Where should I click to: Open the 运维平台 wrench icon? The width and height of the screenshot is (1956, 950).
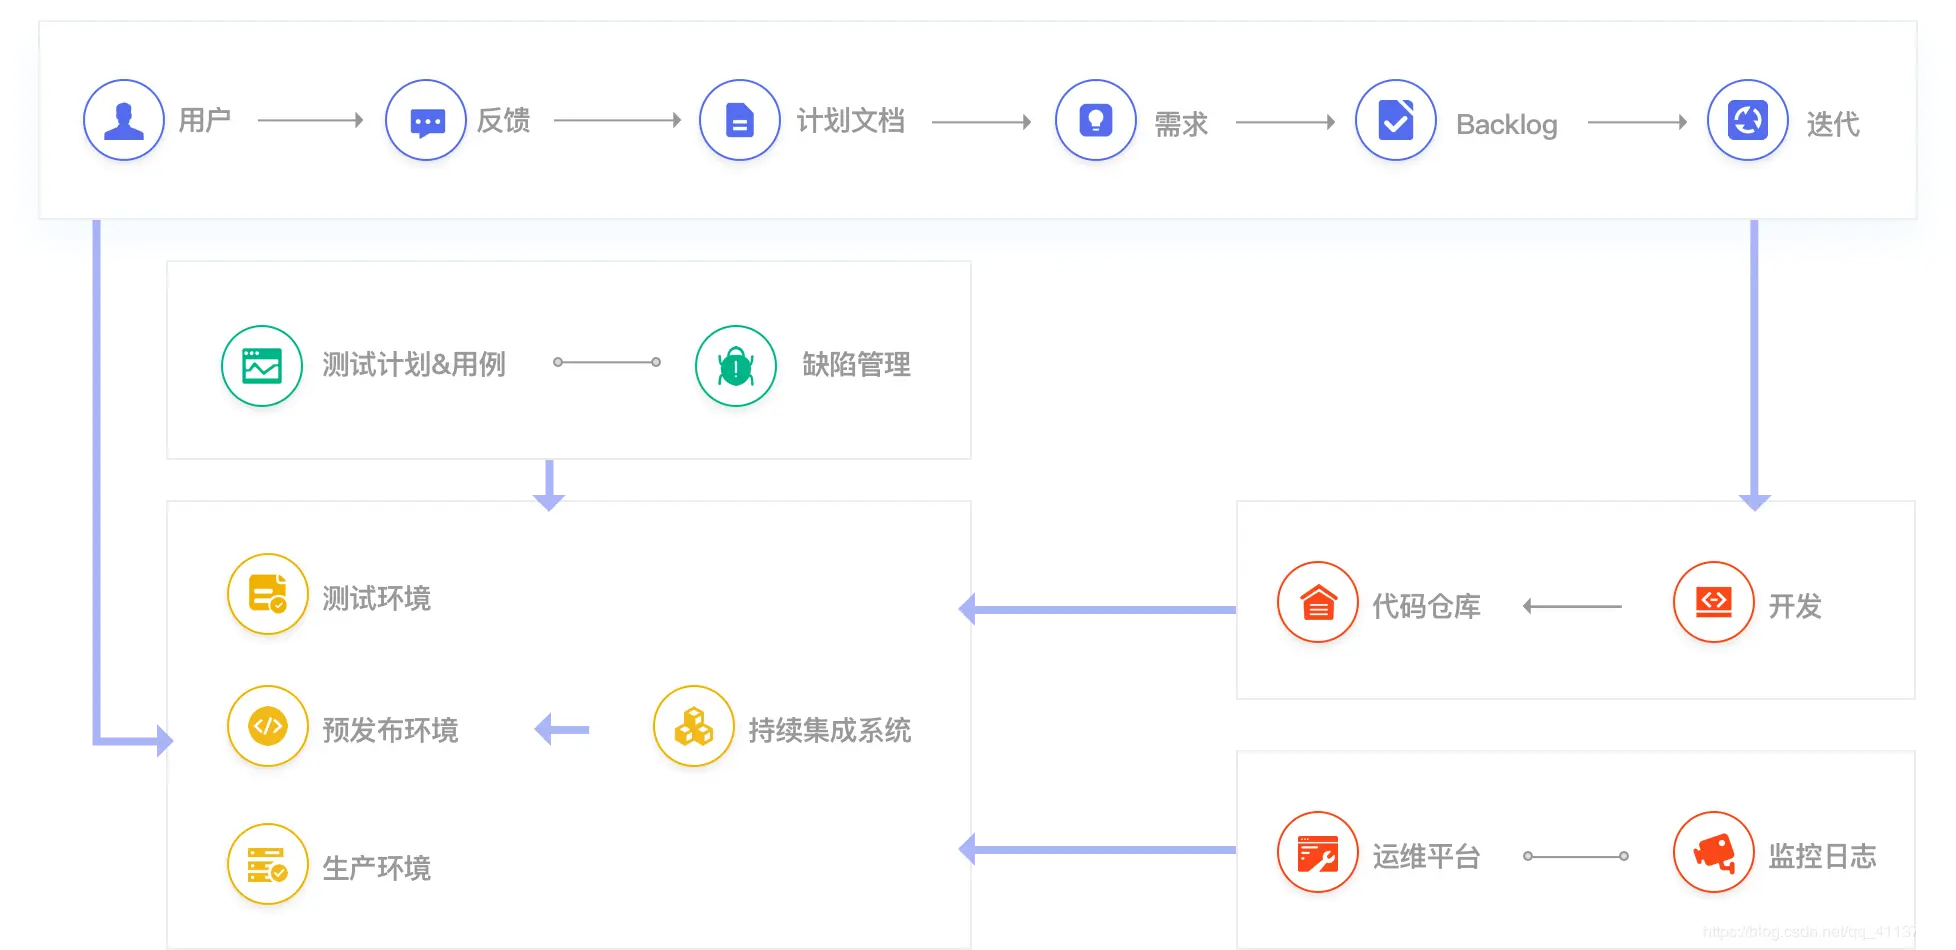click(1317, 853)
